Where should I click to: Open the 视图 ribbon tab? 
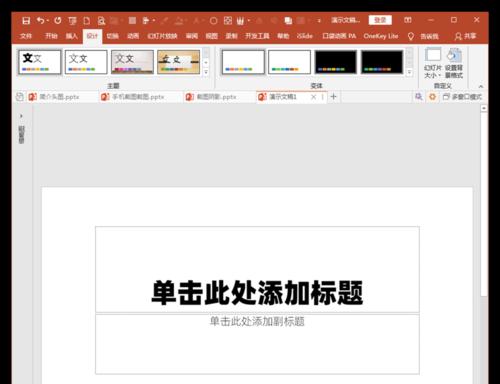point(211,36)
